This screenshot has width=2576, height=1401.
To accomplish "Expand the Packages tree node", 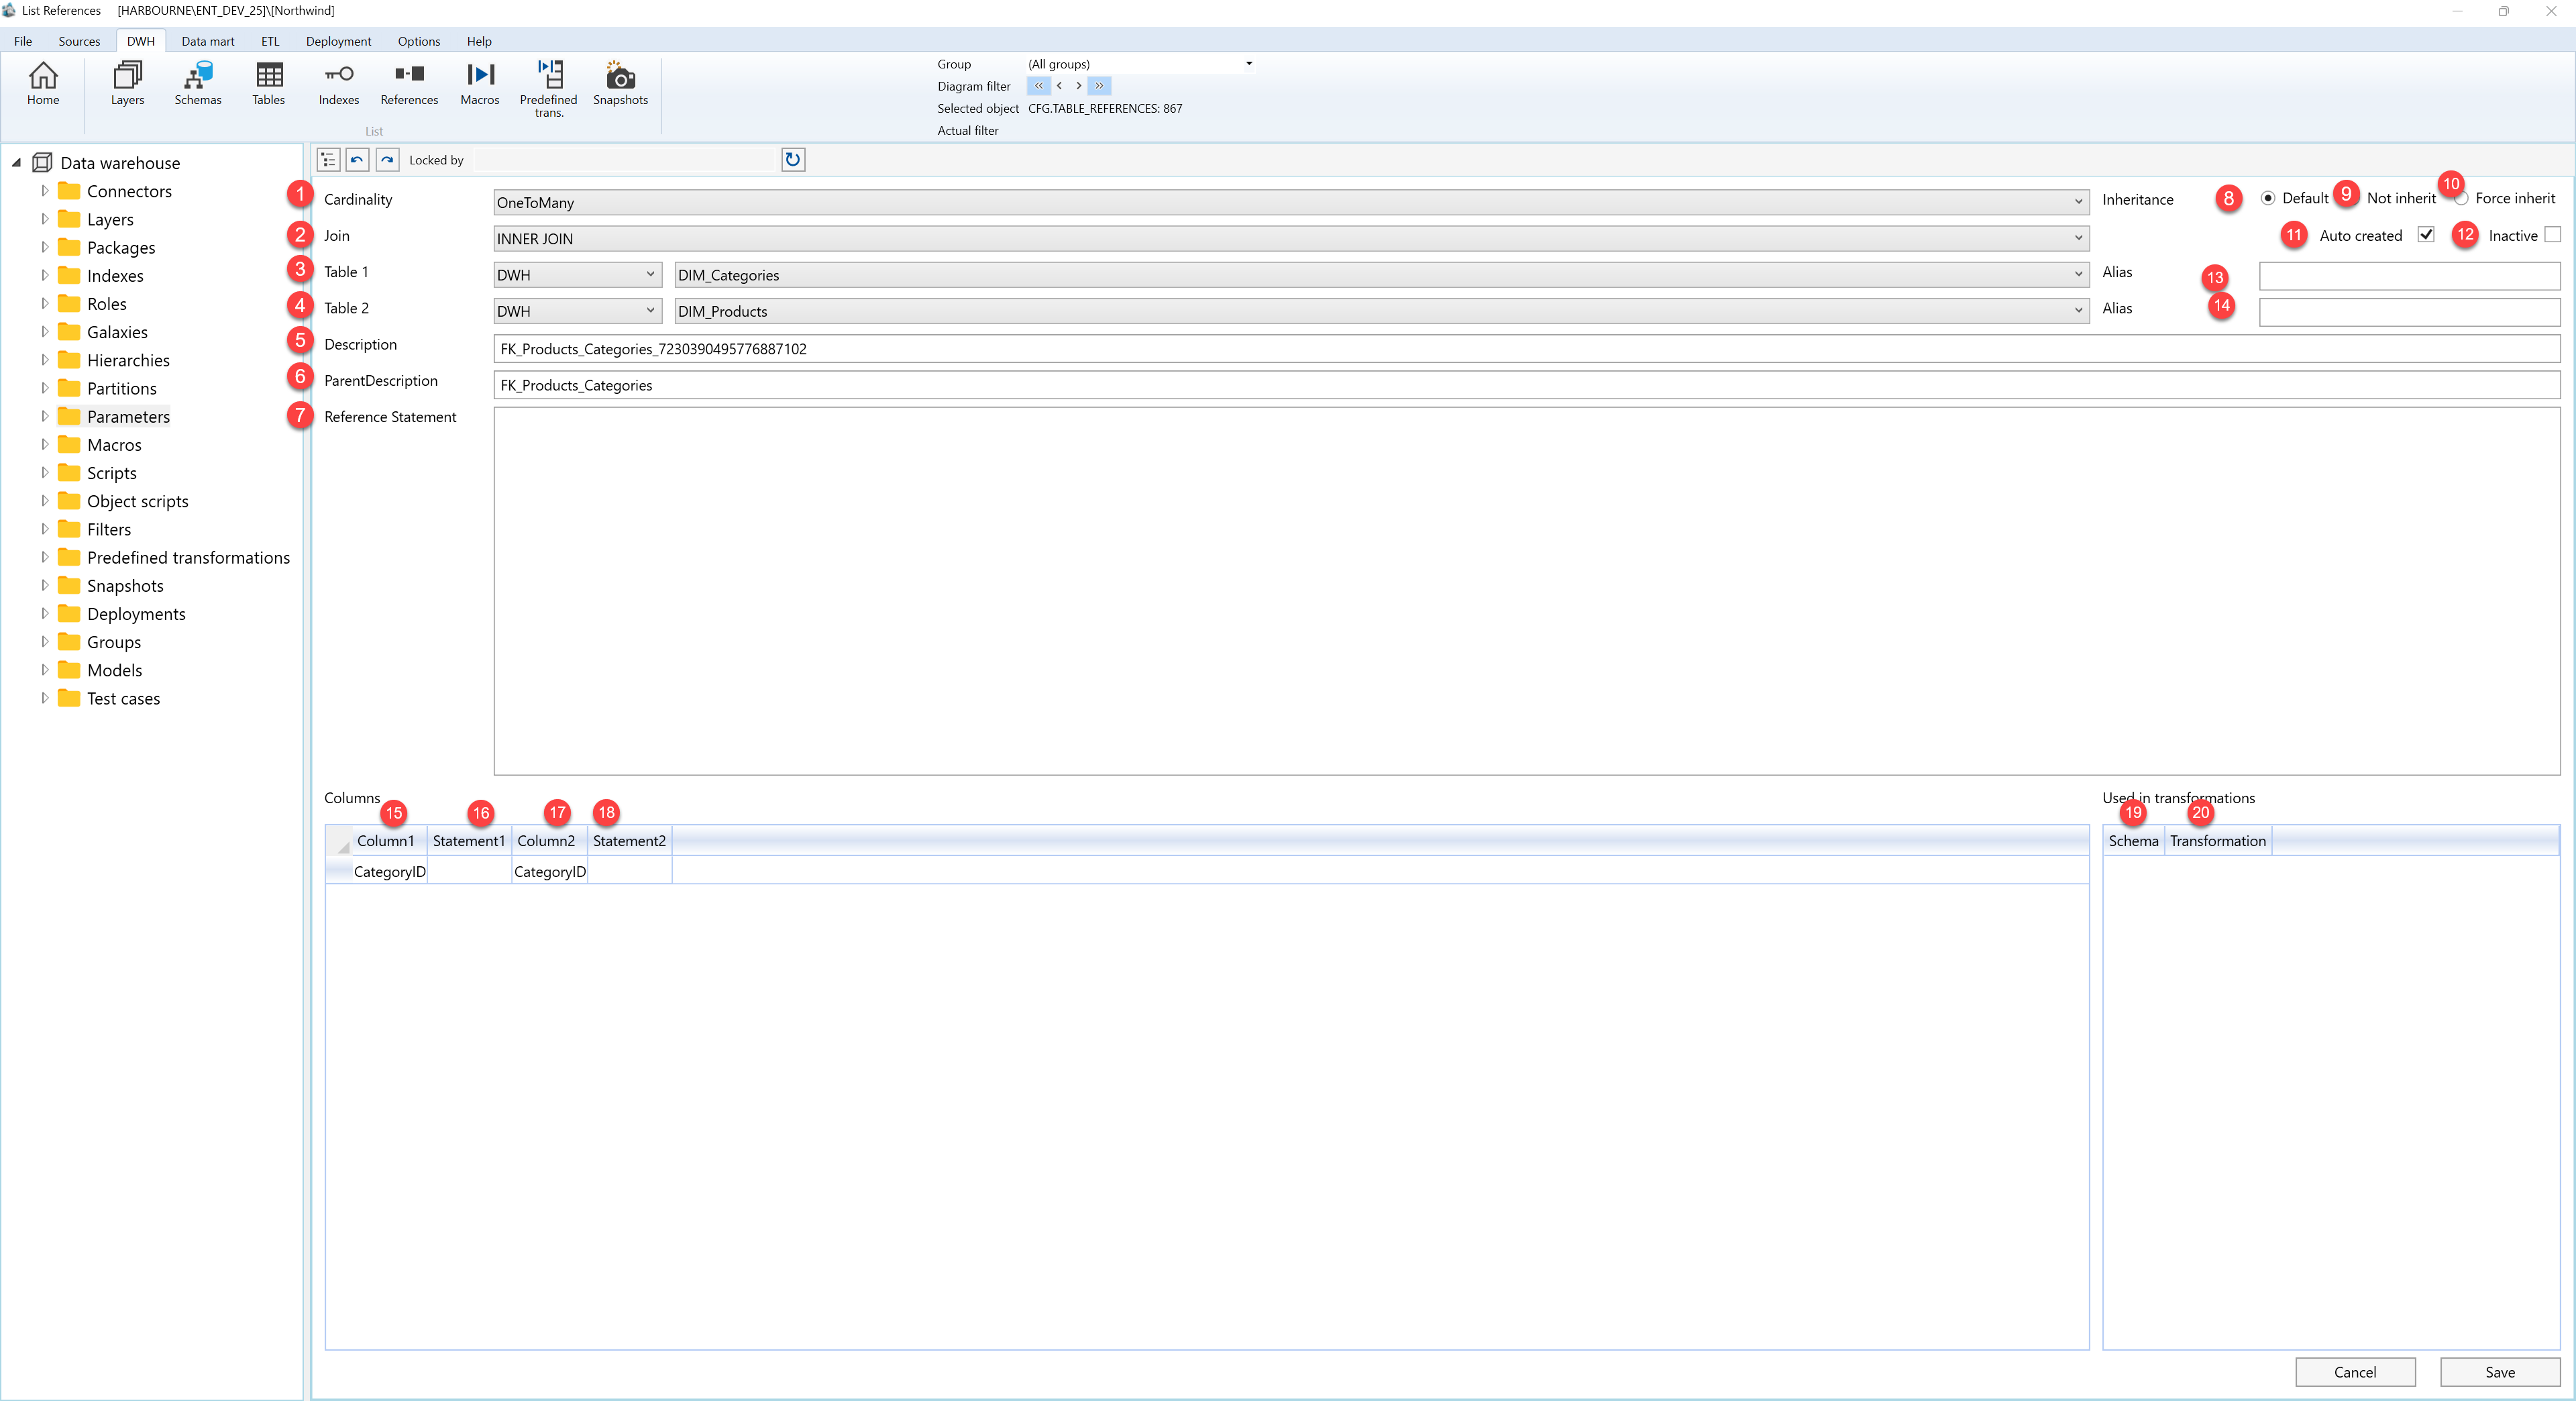I will tap(44, 246).
